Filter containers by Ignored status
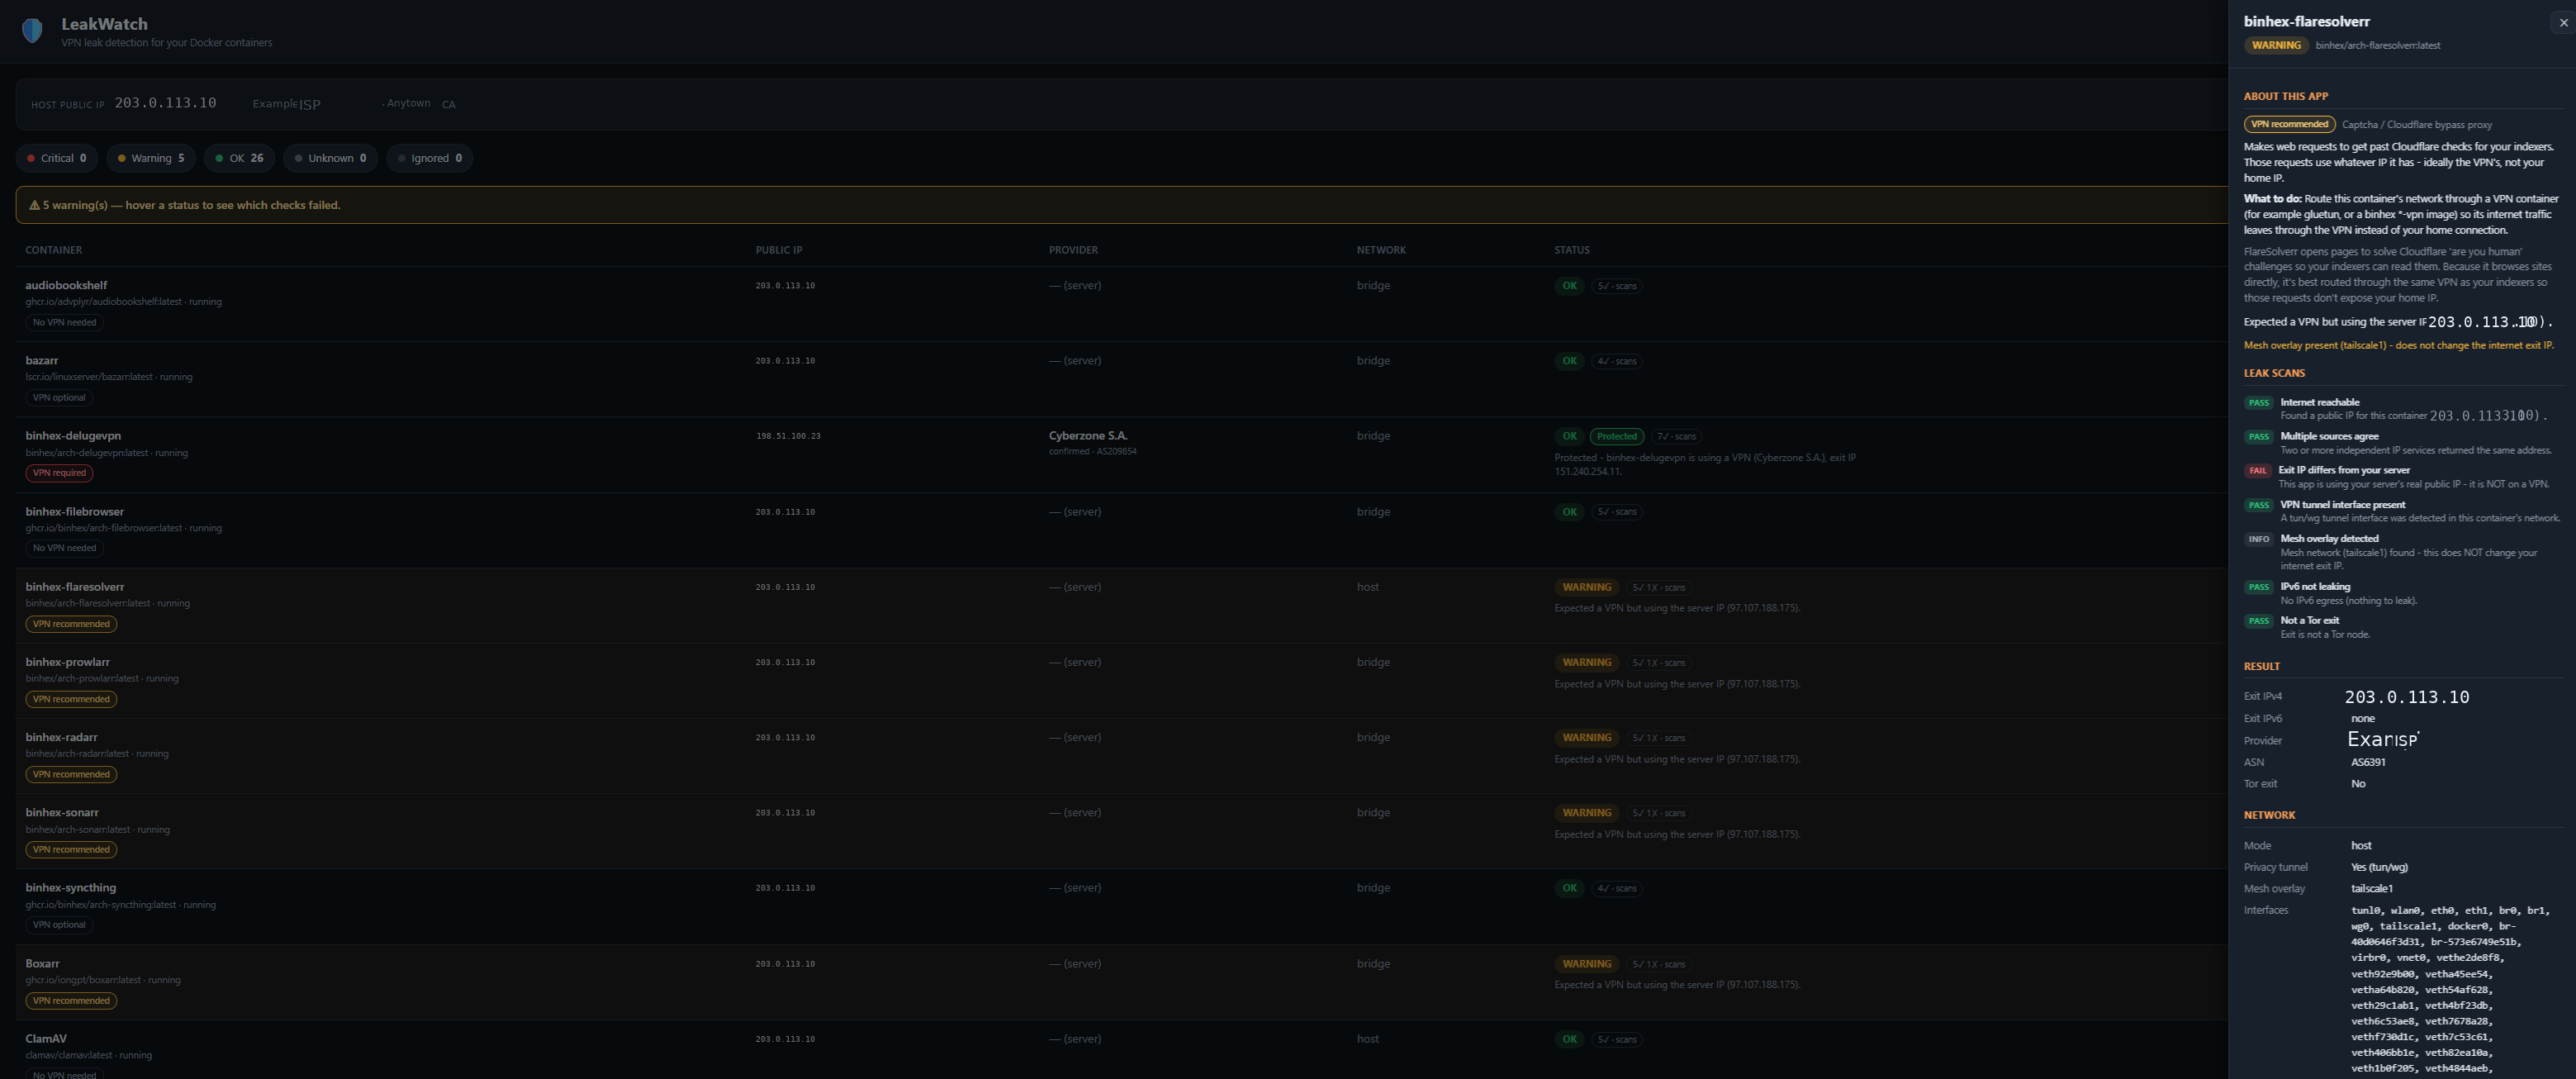Viewport: 2576px width, 1079px height. [429, 158]
